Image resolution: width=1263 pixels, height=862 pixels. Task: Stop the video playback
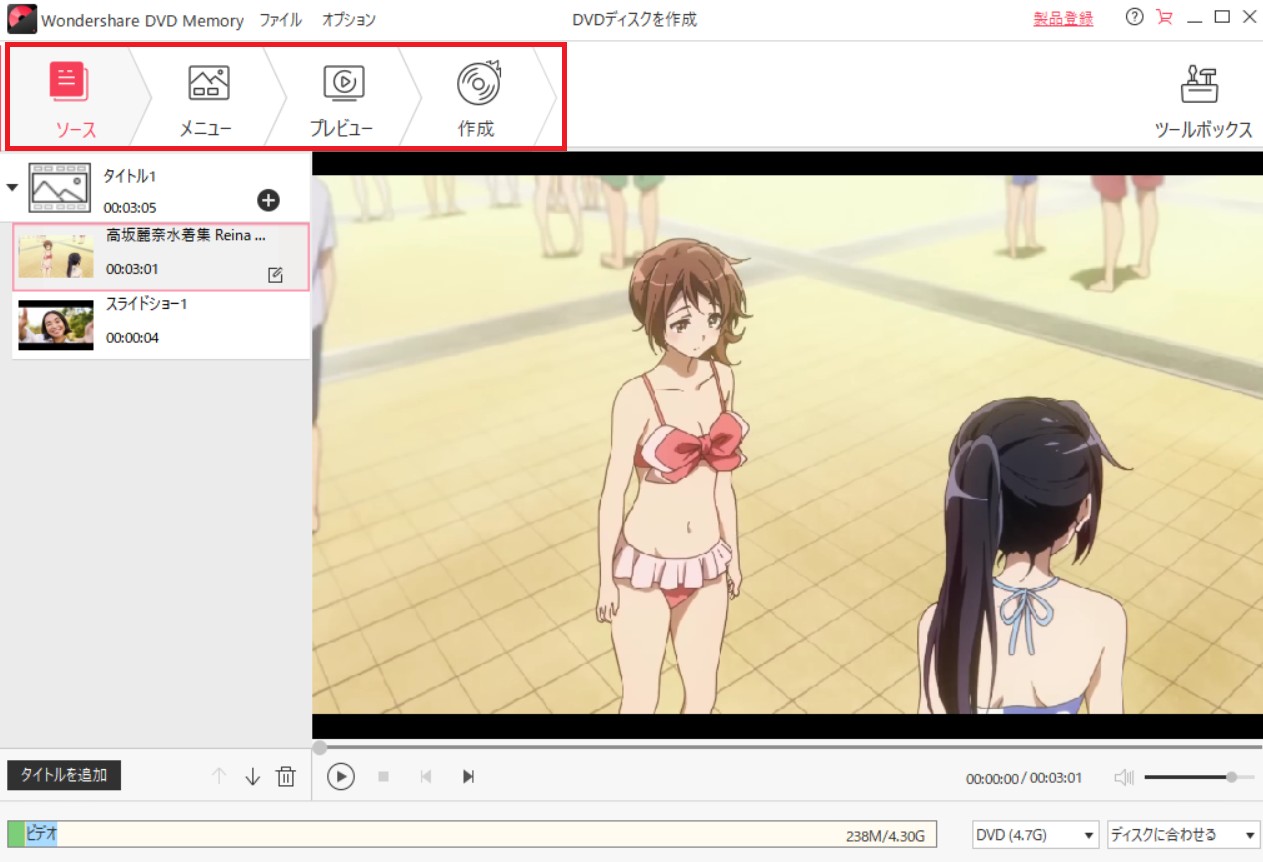click(x=383, y=776)
